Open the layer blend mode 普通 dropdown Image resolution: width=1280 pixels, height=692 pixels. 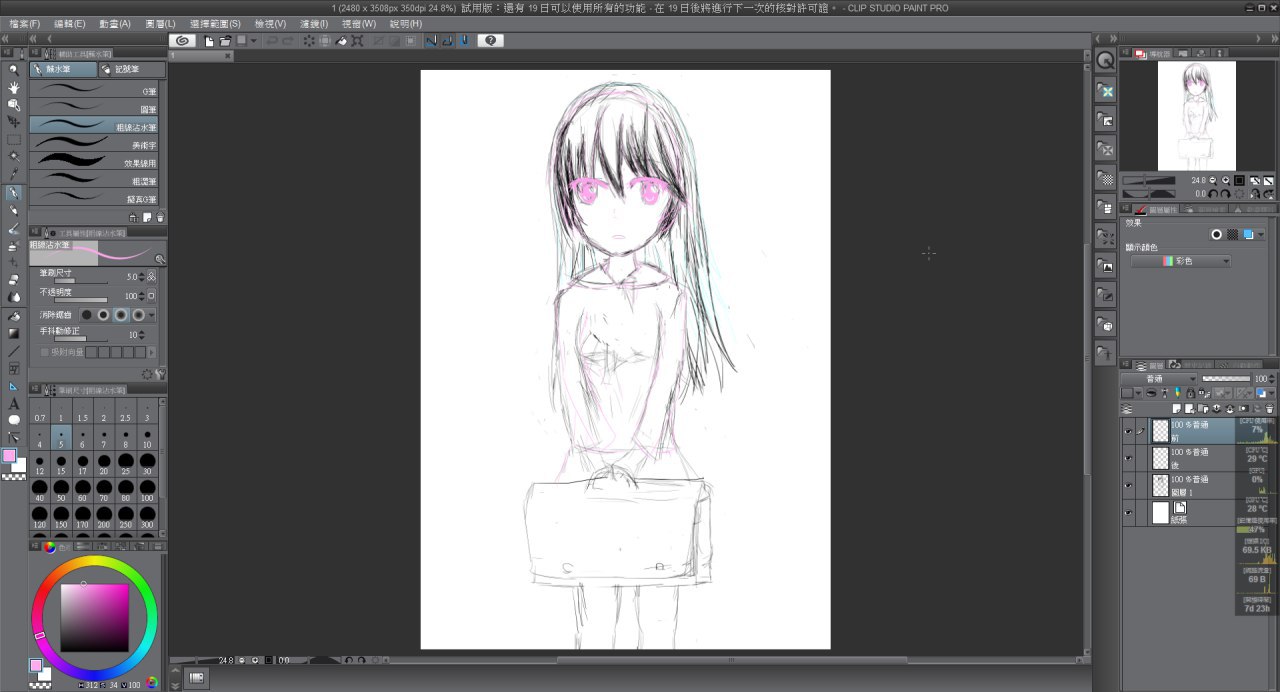click(x=1159, y=379)
